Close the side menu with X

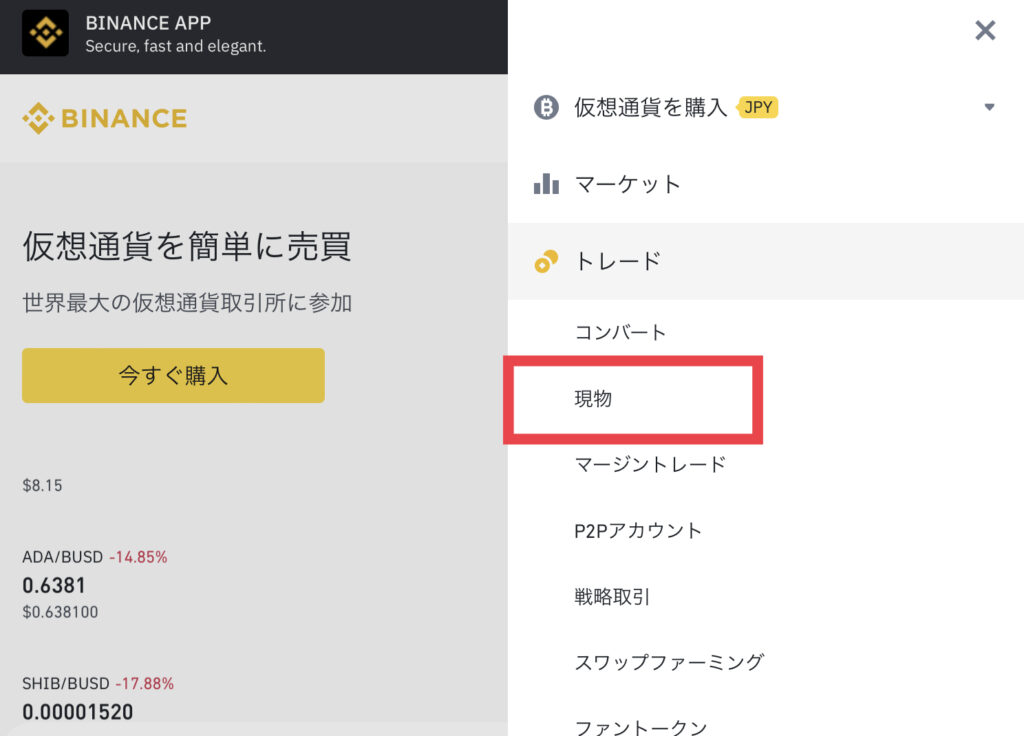pyautogui.click(x=985, y=30)
